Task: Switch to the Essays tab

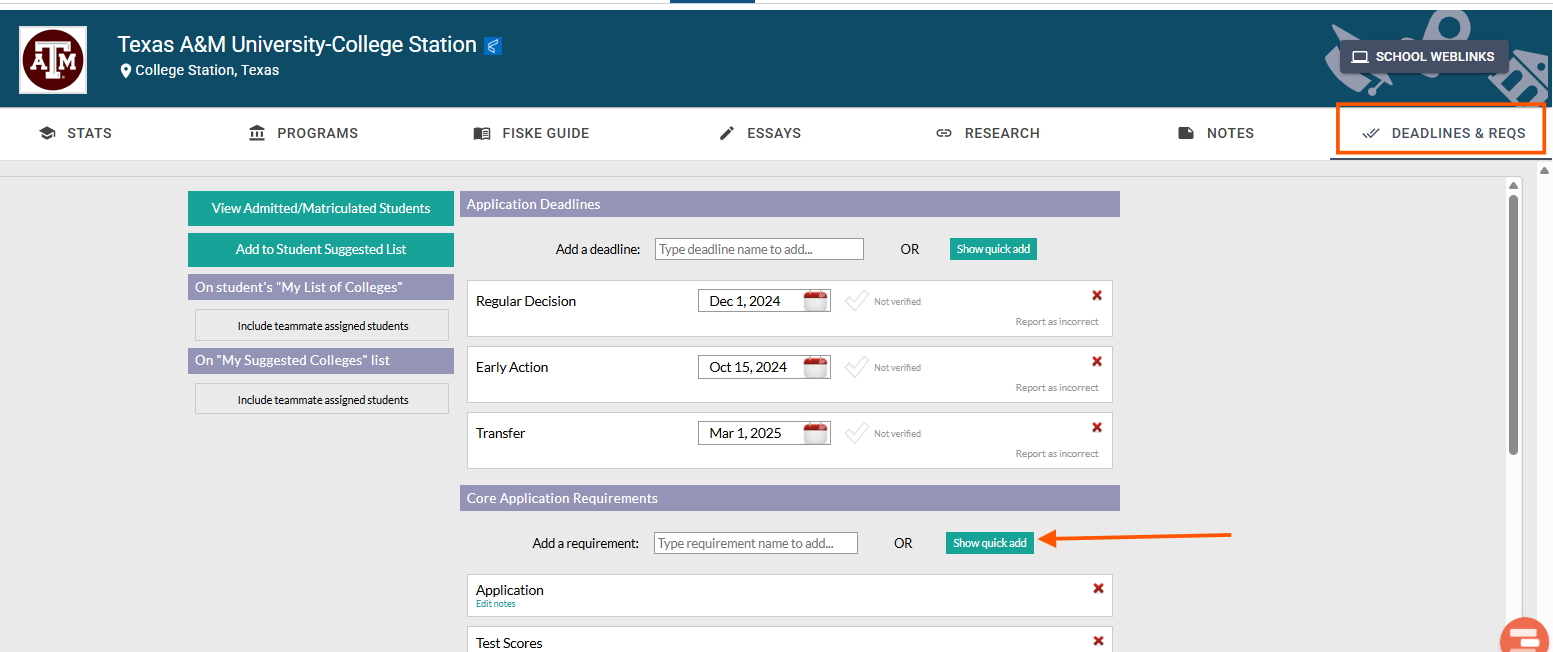Action: point(760,133)
